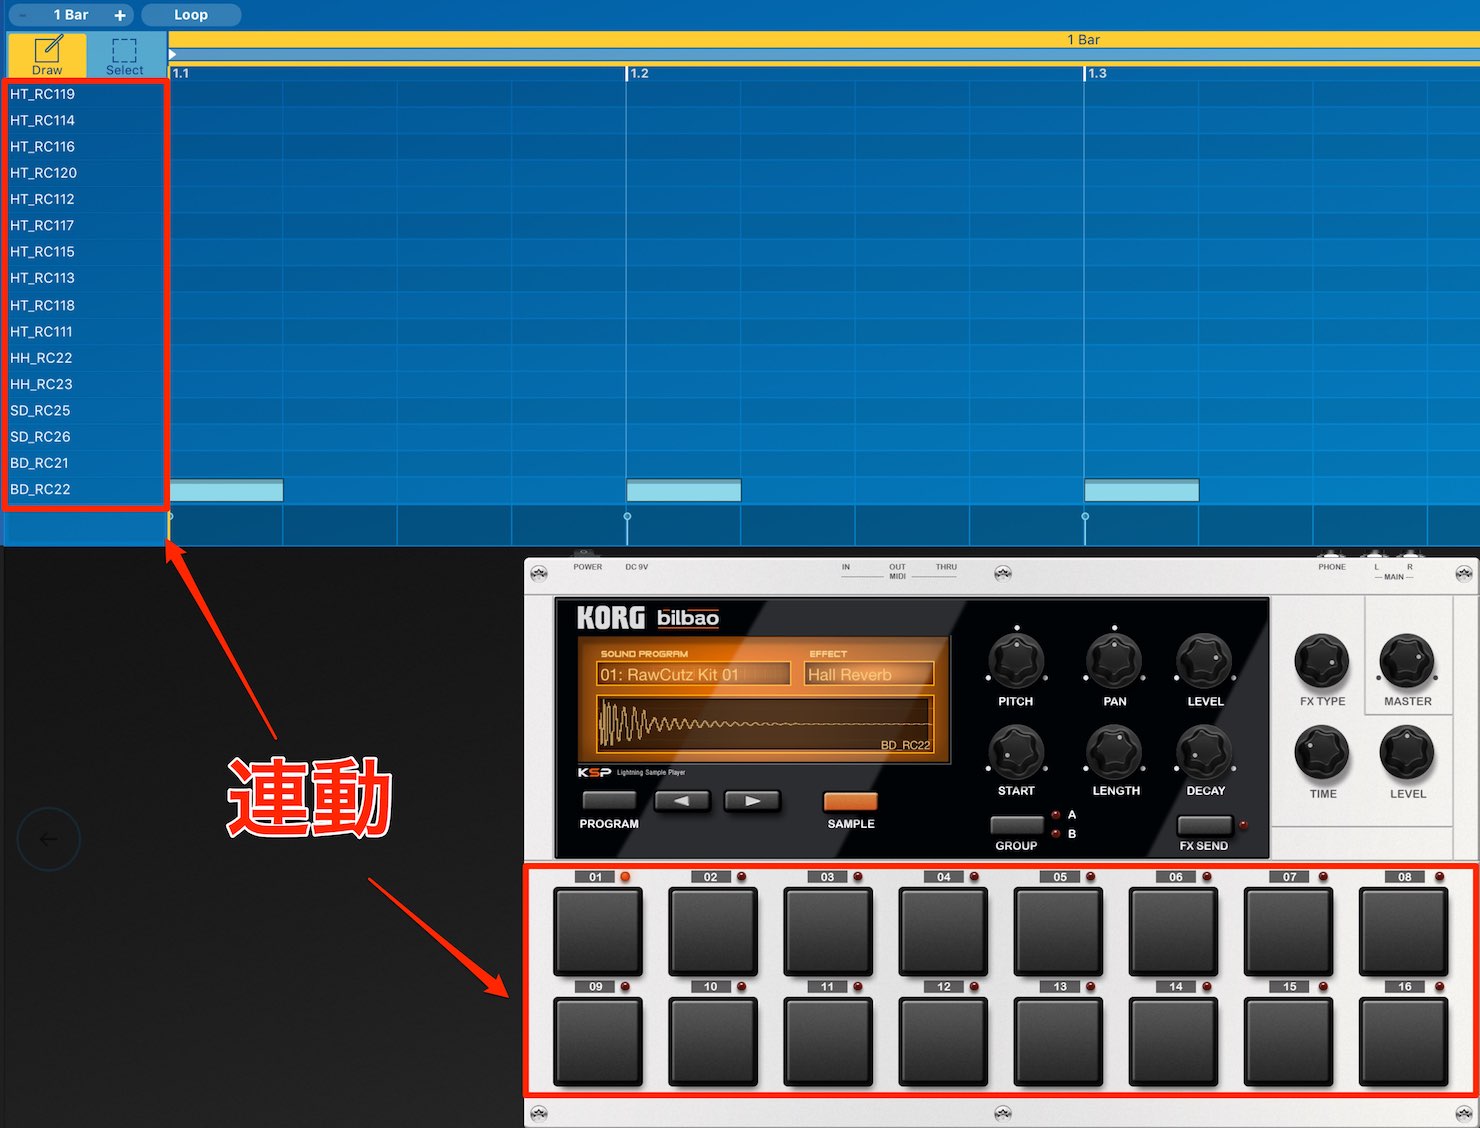Hit drum pad 05
This screenshot has width=1480, height=1128.
(x=1058, y=931)
